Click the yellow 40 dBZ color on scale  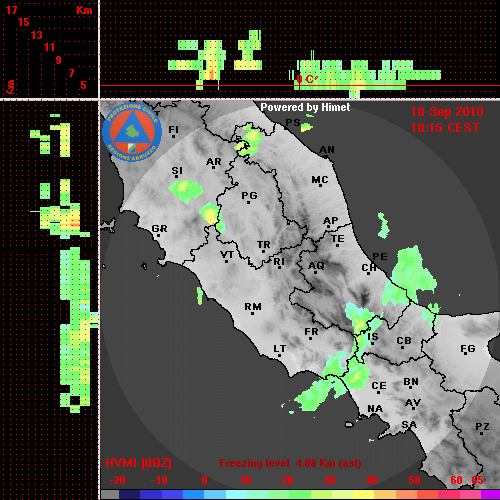[363, 494]
